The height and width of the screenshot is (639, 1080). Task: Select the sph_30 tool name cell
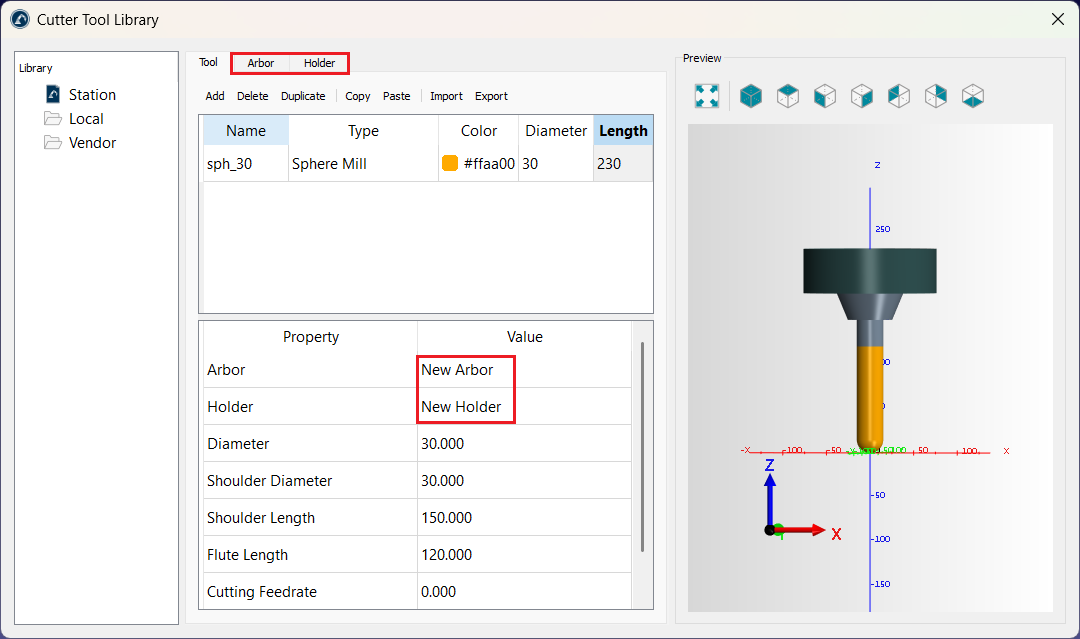[246, 164]
